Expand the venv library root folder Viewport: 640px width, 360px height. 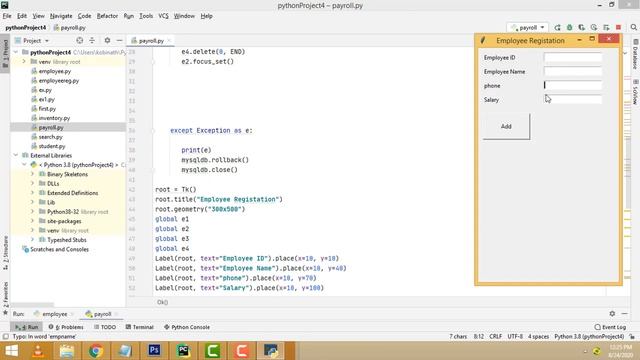point(24,62)
